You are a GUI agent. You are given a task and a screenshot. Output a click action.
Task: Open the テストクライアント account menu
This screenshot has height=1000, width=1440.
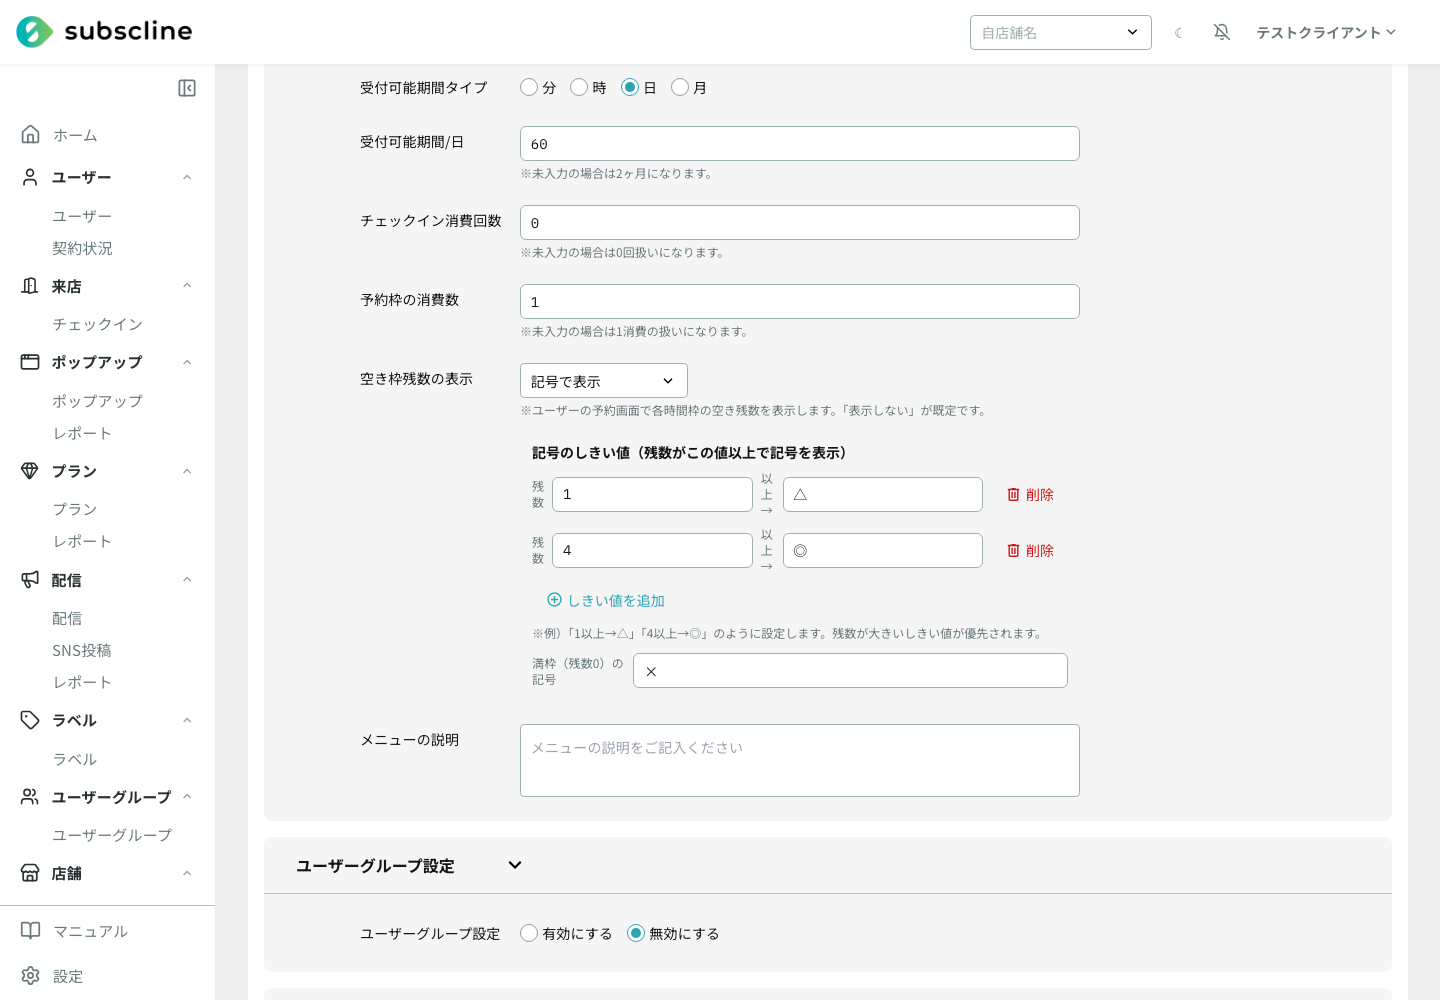pyautogui.click(x=1326, y=32)
